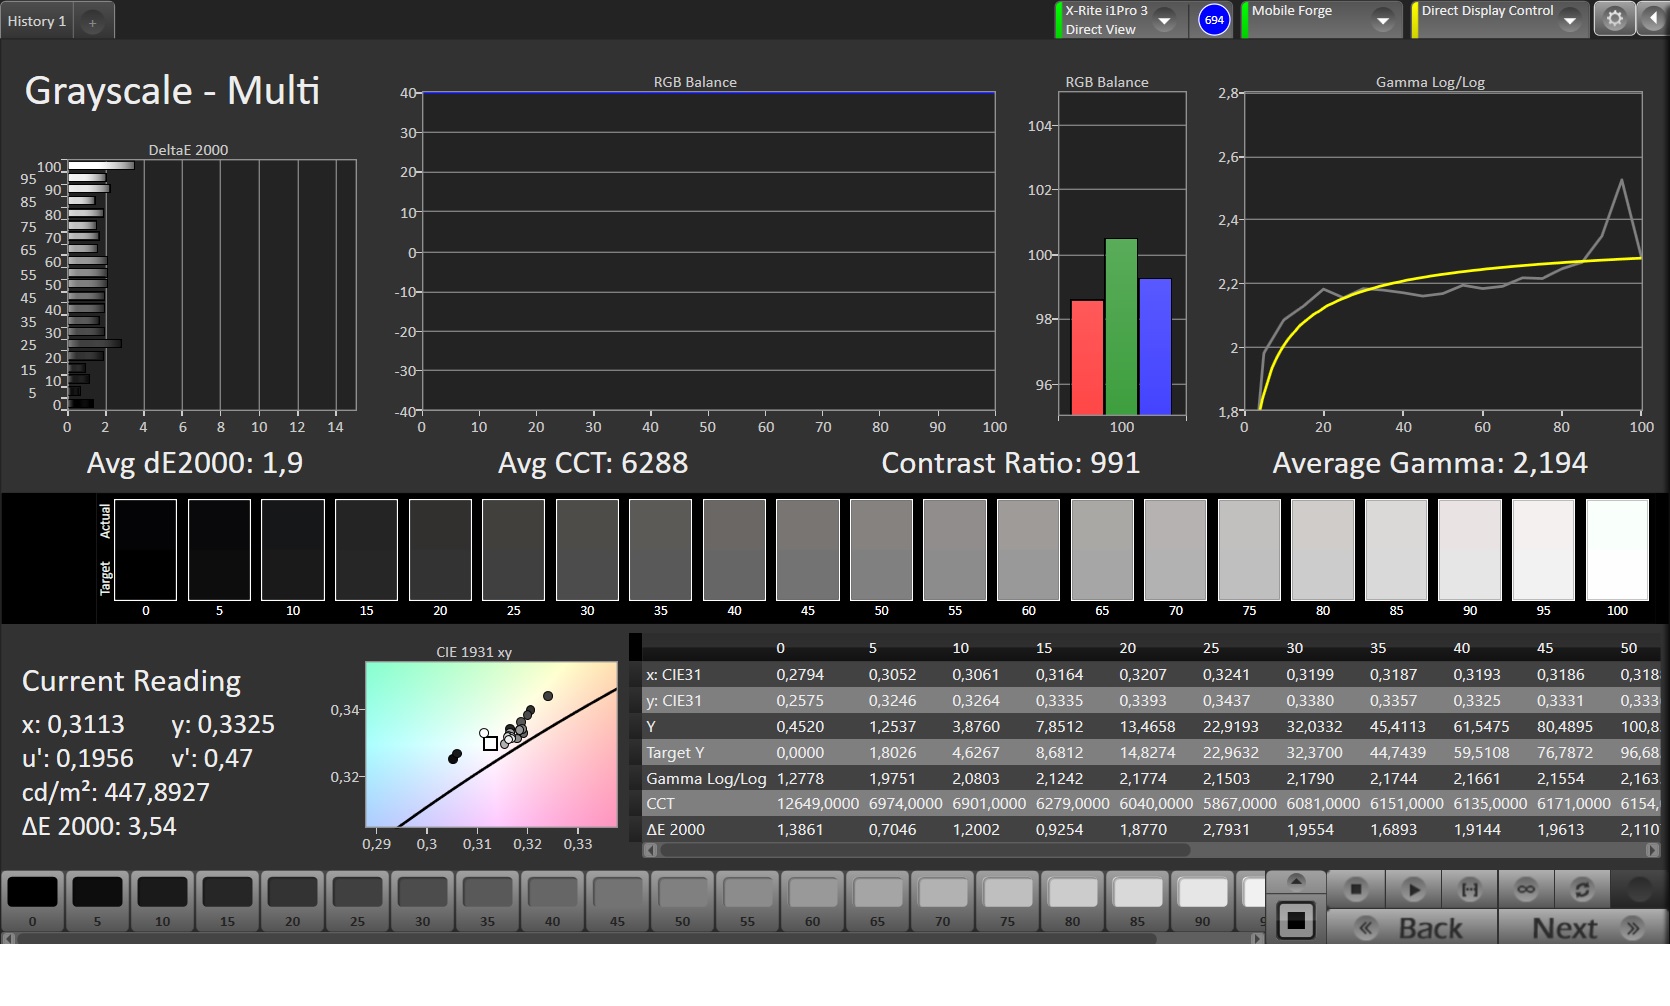Click the data table horizontal scrollbar right arrow
Screen dimensions: 1670x1006
pos(1652,850)
